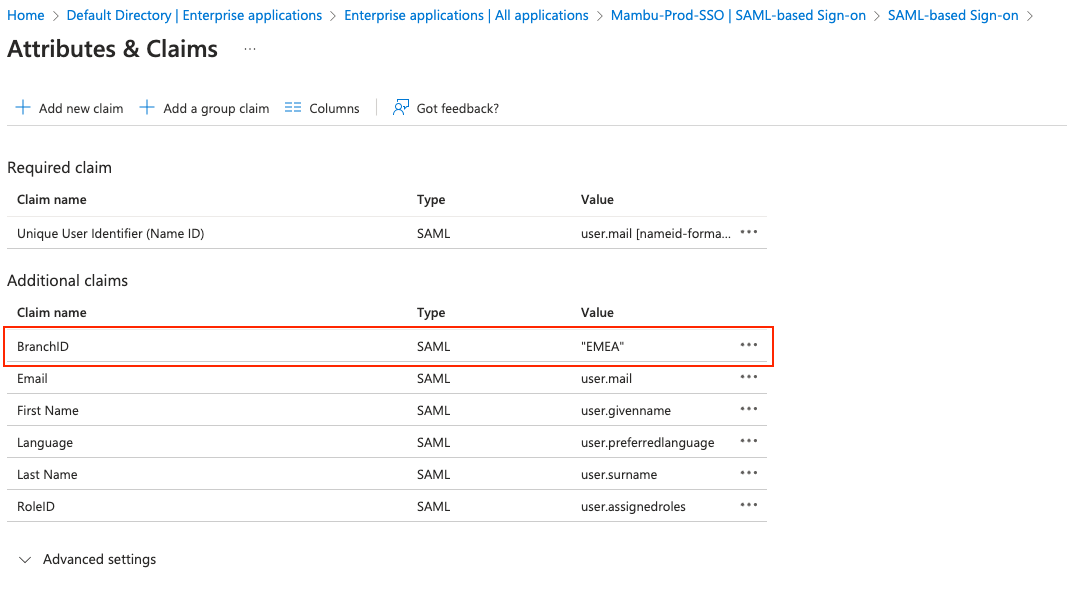The height and width of the screenshot is (601, 1067).
Task: Click the Add new claim plus icon
Action: 23,108
